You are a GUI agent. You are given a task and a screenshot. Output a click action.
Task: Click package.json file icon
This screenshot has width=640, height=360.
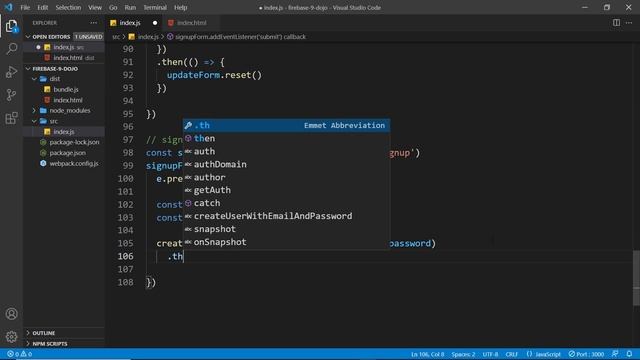coord(43,153)
